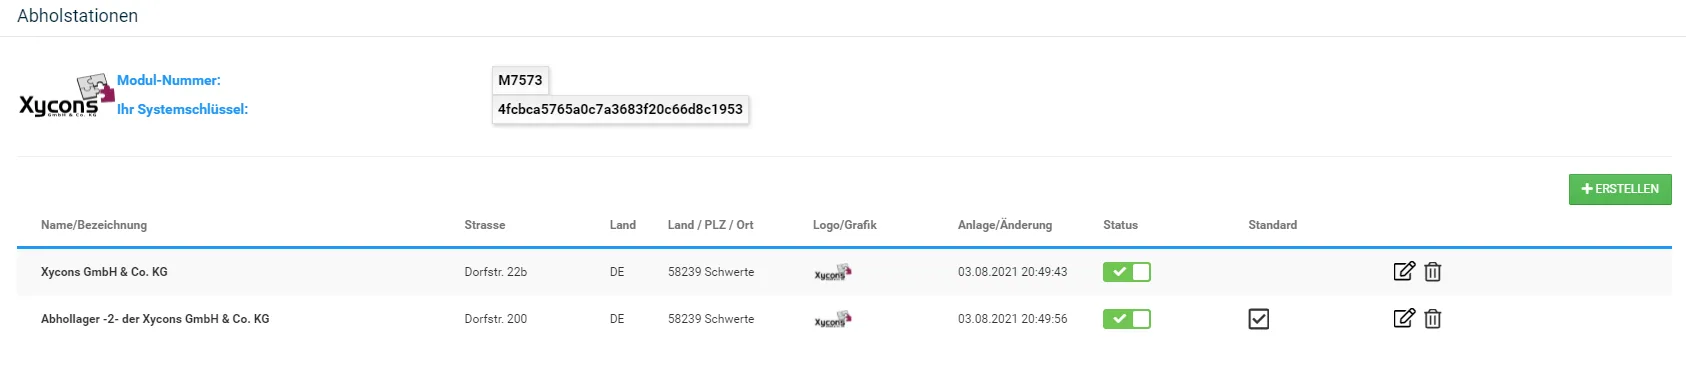The width and height of the screenshot is (1686, 376).
Task: Click the Status column header
Action: coord(1120,225)
